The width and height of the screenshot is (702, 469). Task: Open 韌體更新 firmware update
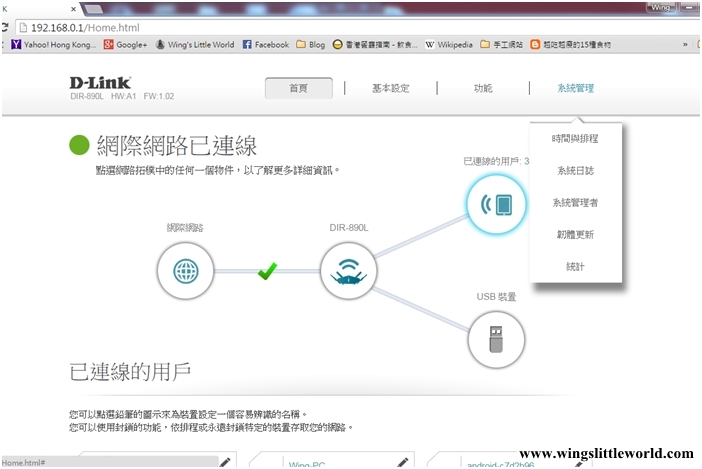tap(575, 235)
